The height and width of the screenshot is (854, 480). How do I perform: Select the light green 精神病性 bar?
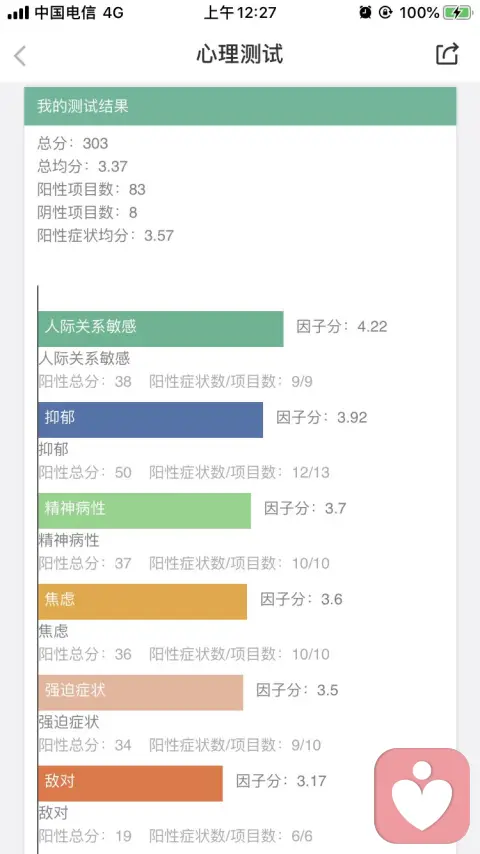(x=144, y=510)
